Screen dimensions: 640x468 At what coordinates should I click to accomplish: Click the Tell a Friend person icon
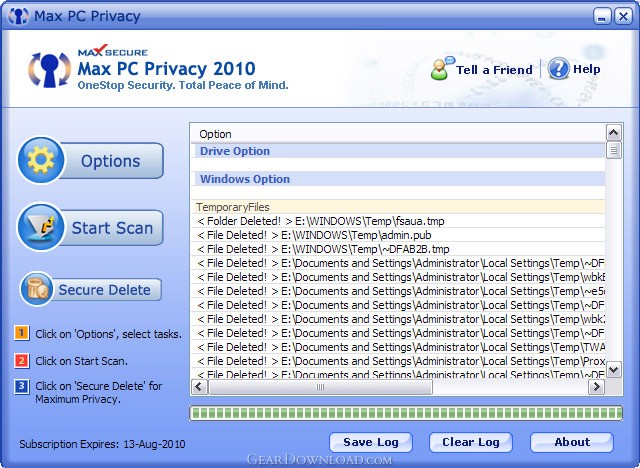tap(442, 68)
